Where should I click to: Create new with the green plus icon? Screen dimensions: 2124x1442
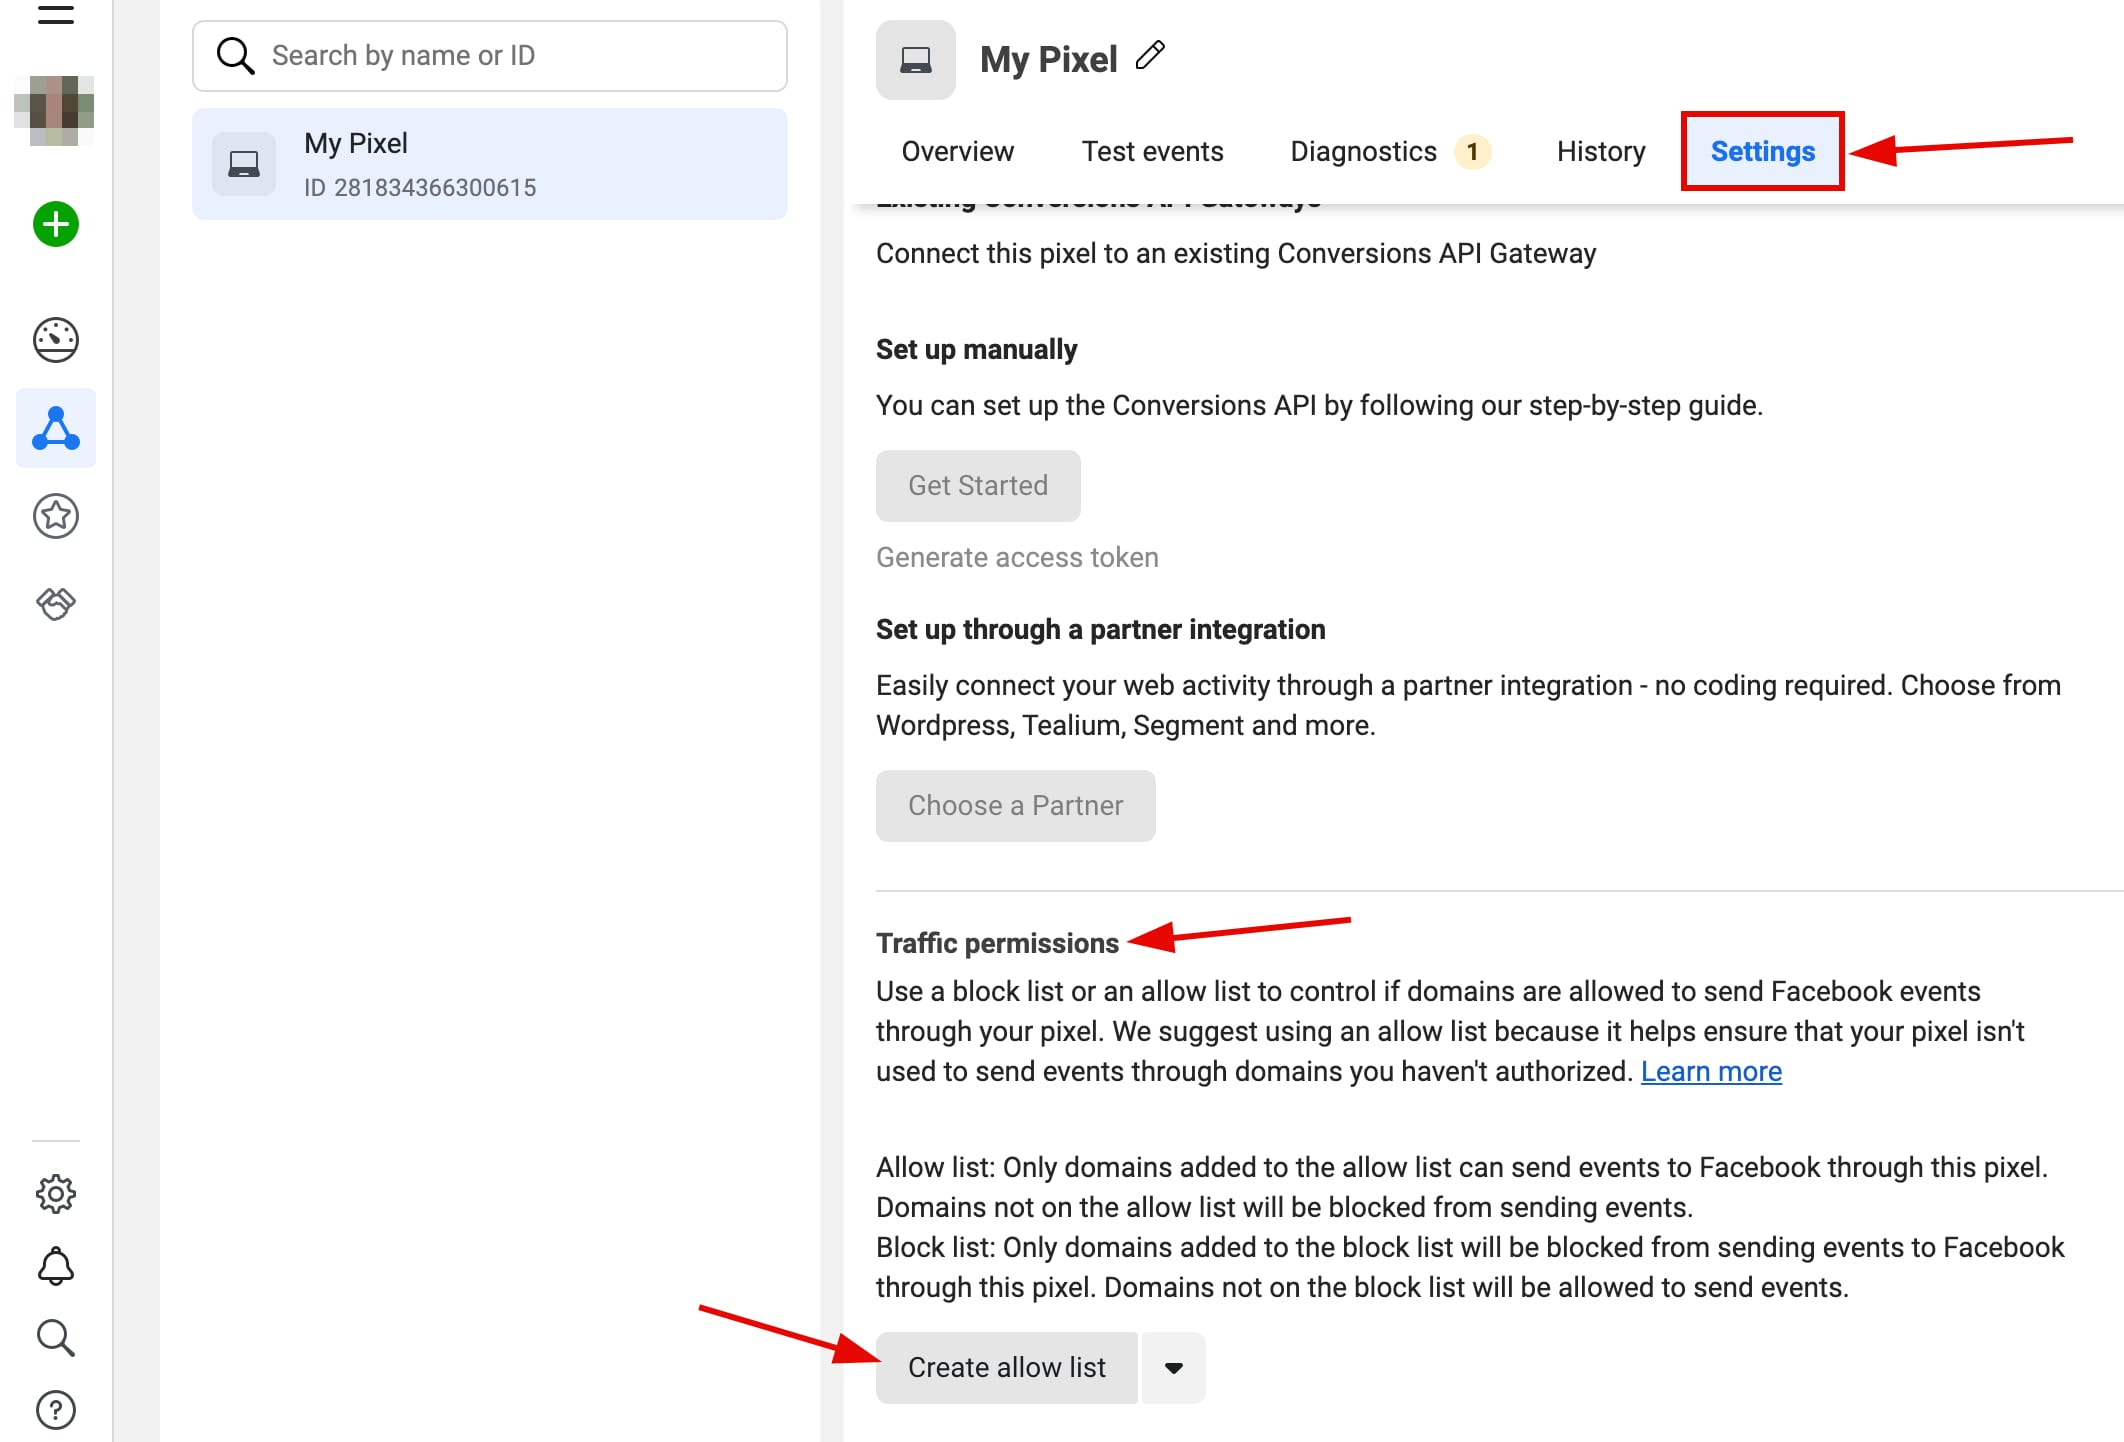56,224
